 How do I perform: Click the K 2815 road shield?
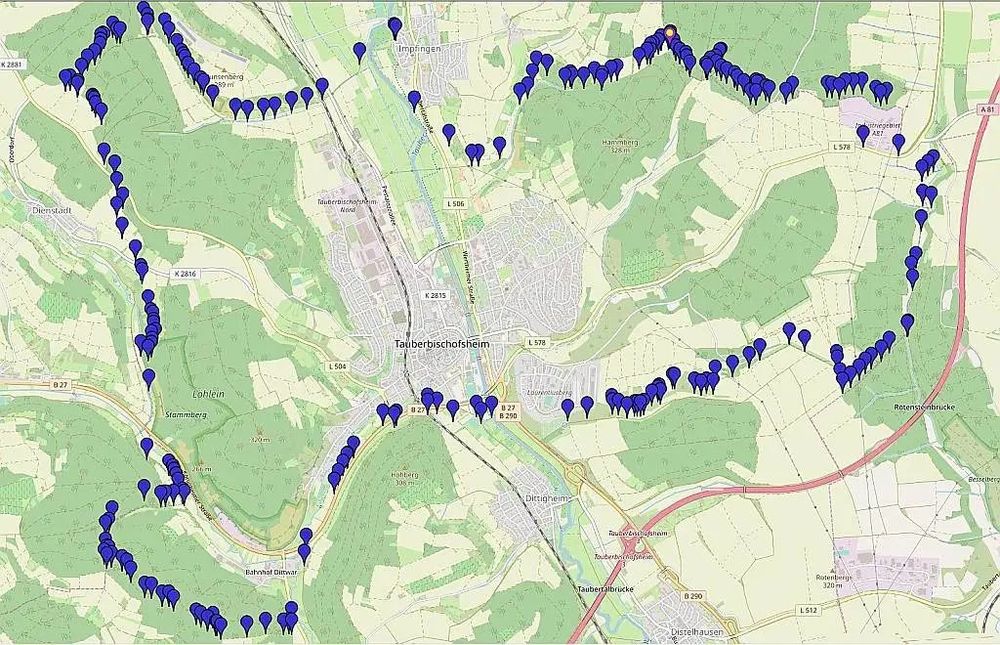coord(437,295)
